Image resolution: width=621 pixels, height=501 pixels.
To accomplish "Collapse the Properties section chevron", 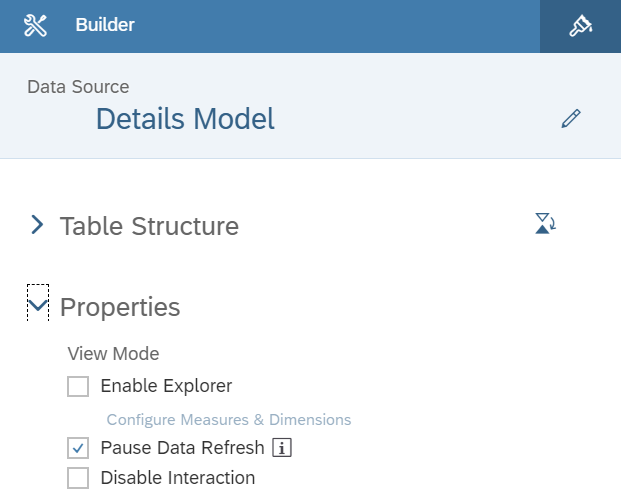I will click(38, 306).
